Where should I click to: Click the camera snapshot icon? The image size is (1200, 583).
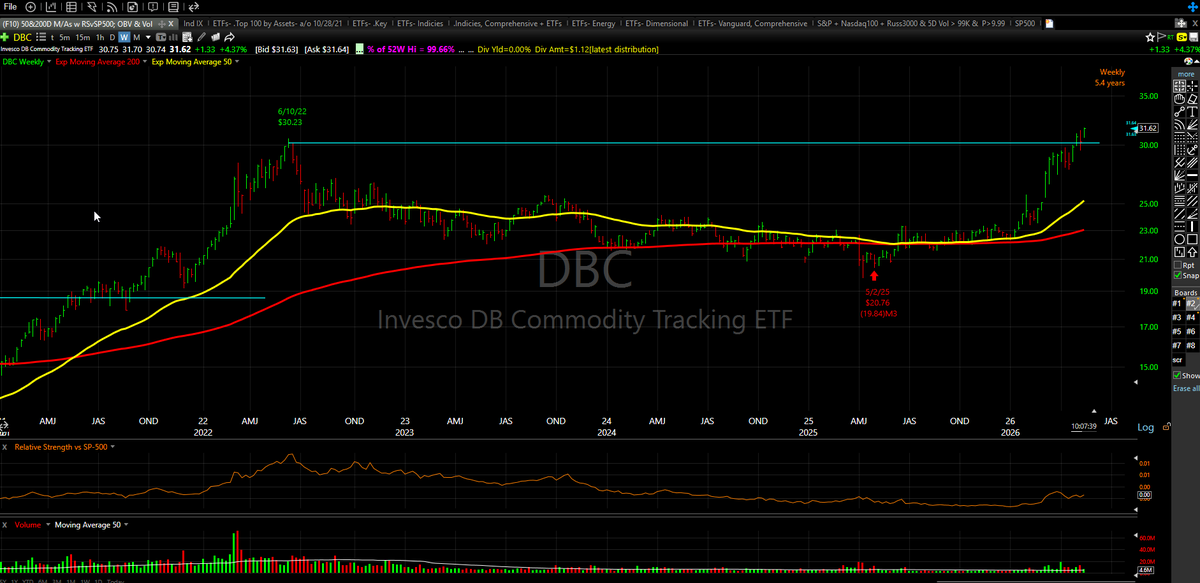coord(132,7)
